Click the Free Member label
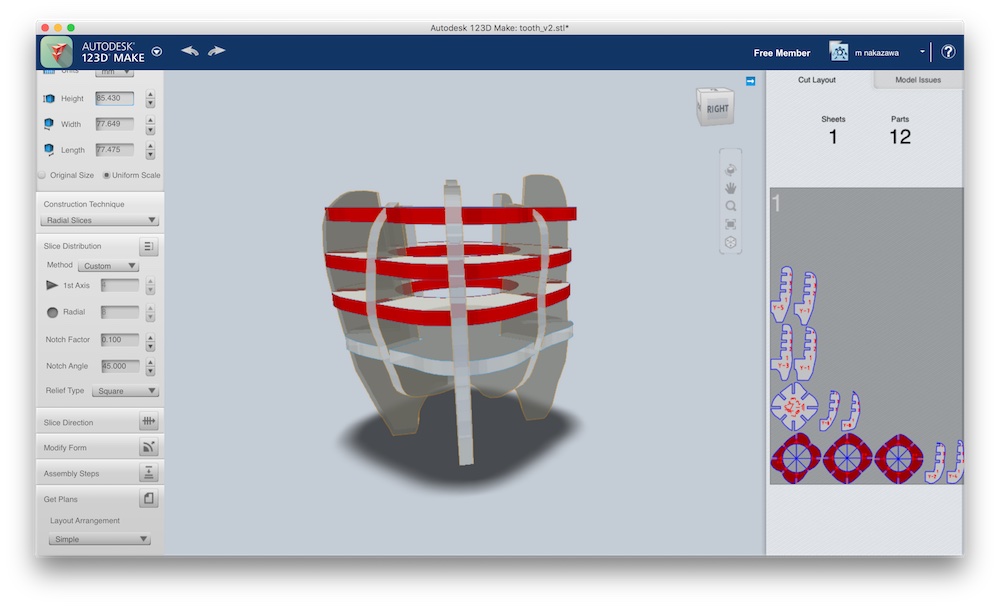Image resolution: width=1000 pixels, height=607 pixels. pos(782,53)
